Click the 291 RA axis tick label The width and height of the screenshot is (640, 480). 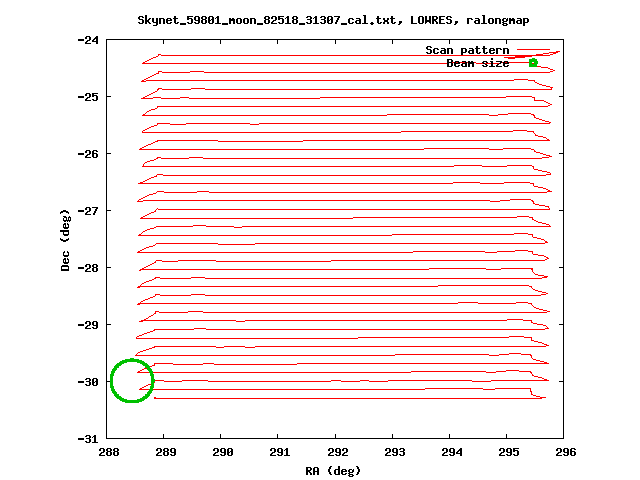pyautogui.click(x=280, y=452)
